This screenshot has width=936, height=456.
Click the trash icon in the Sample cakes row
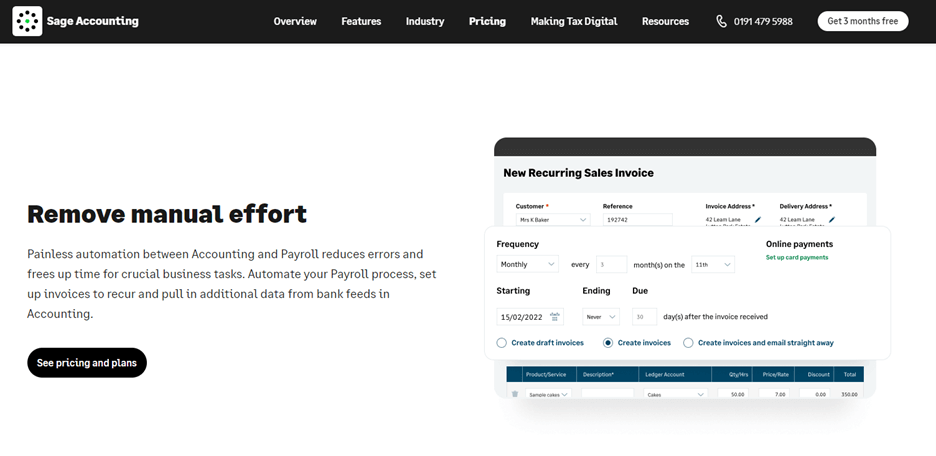tap(515, 394)
